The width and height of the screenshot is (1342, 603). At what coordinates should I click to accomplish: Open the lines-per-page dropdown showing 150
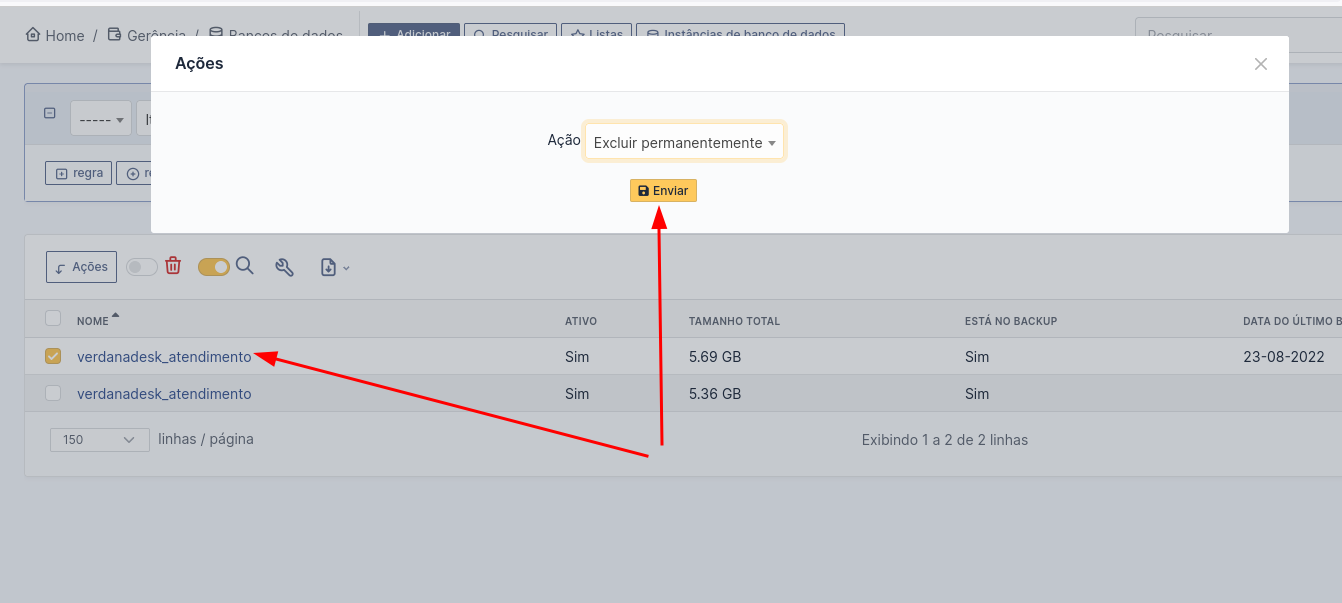pyautogui.click(x=99, y=439)
